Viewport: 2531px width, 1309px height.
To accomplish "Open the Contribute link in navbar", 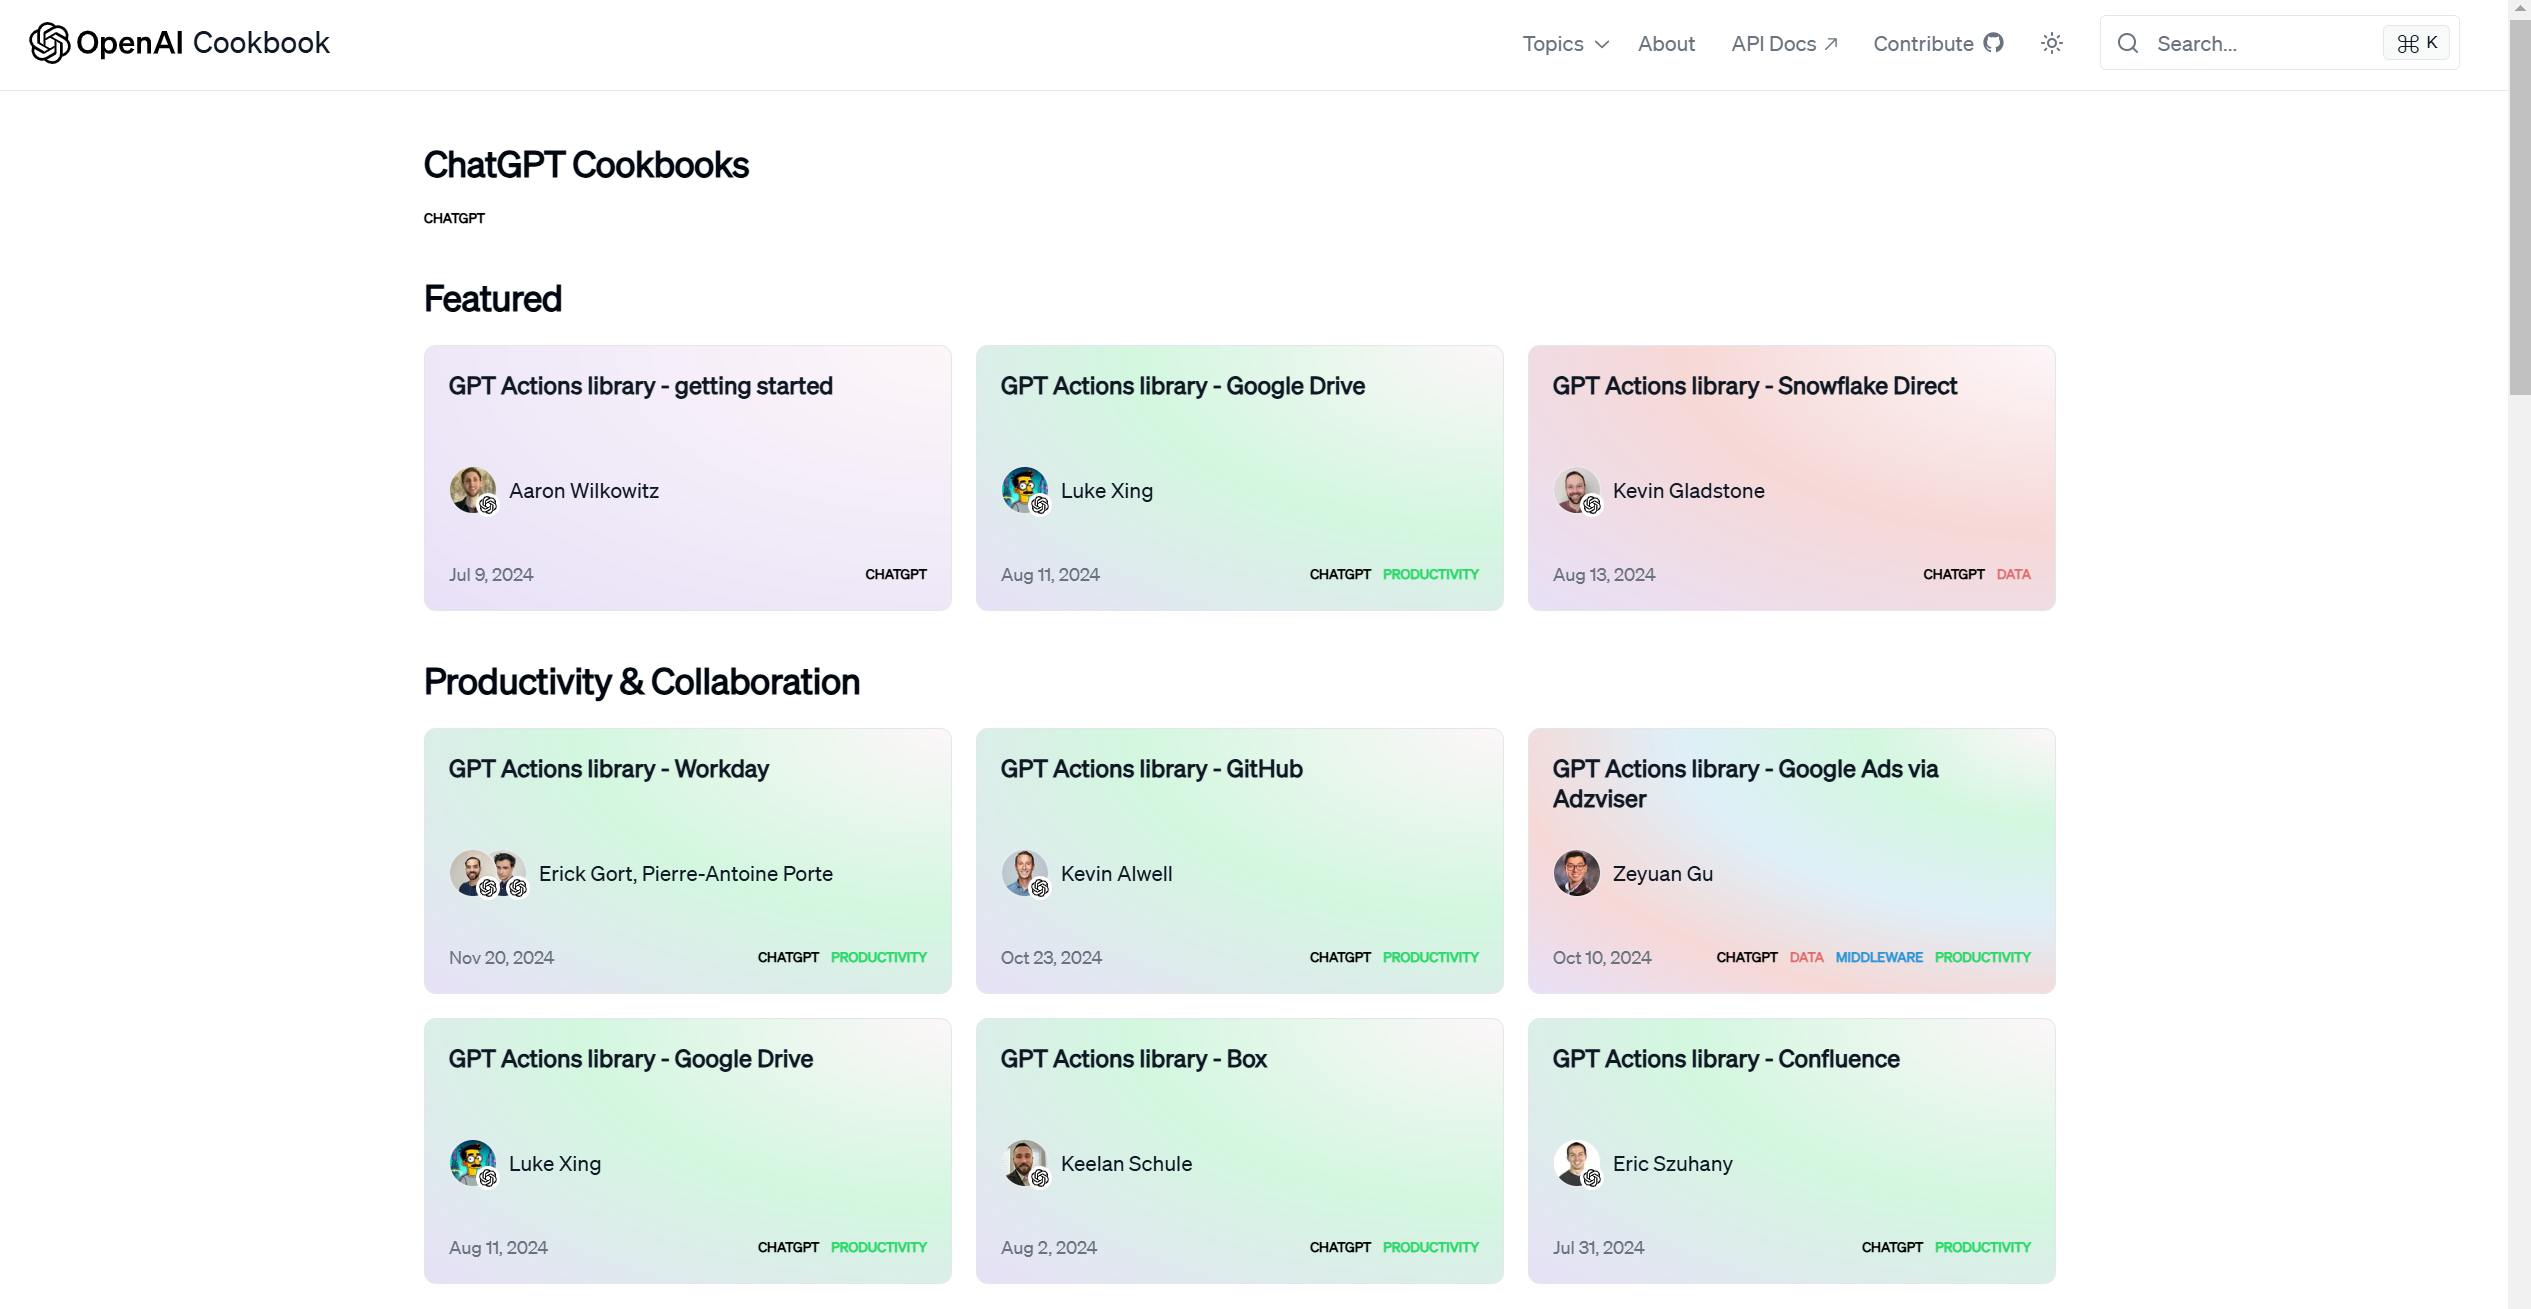I will (1923, 44).
